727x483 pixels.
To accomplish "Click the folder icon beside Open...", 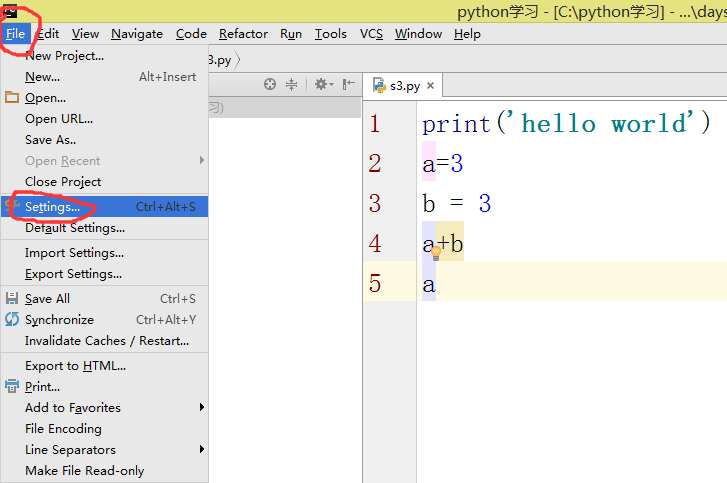I will pyautogui.click(x=12, y=97).
